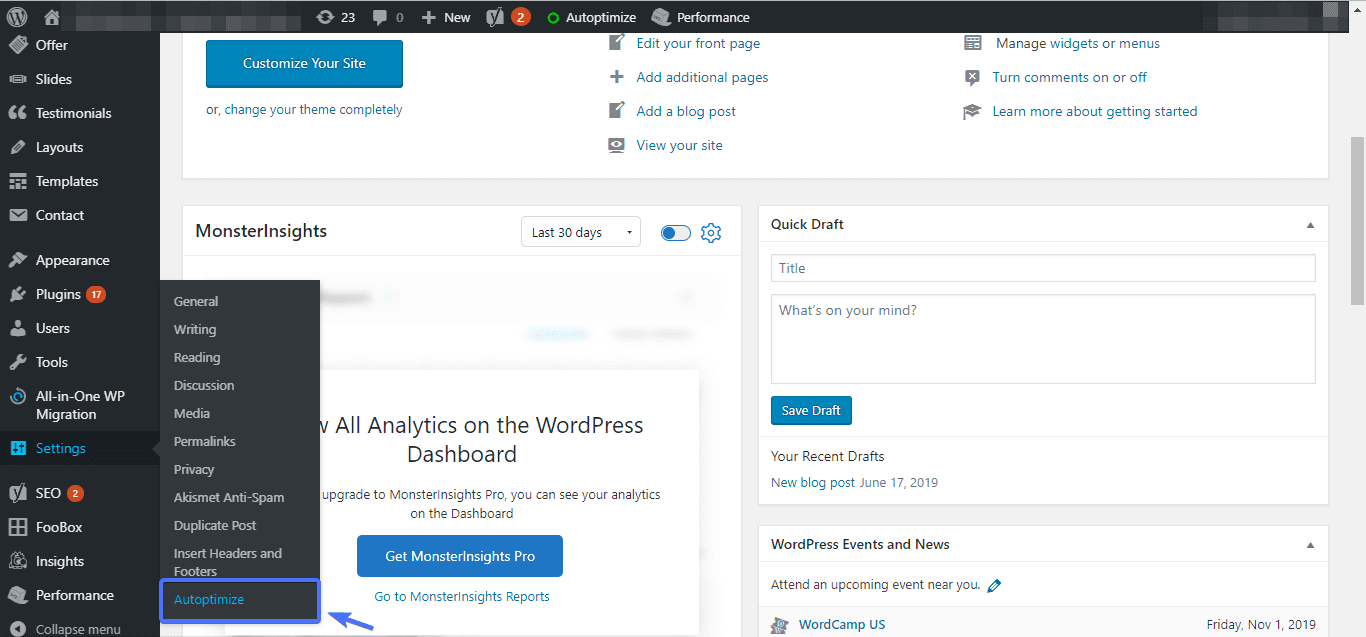The image size is (1366, 637).
Task: Click the edit location pencil icon
Action: coord(994,585)
